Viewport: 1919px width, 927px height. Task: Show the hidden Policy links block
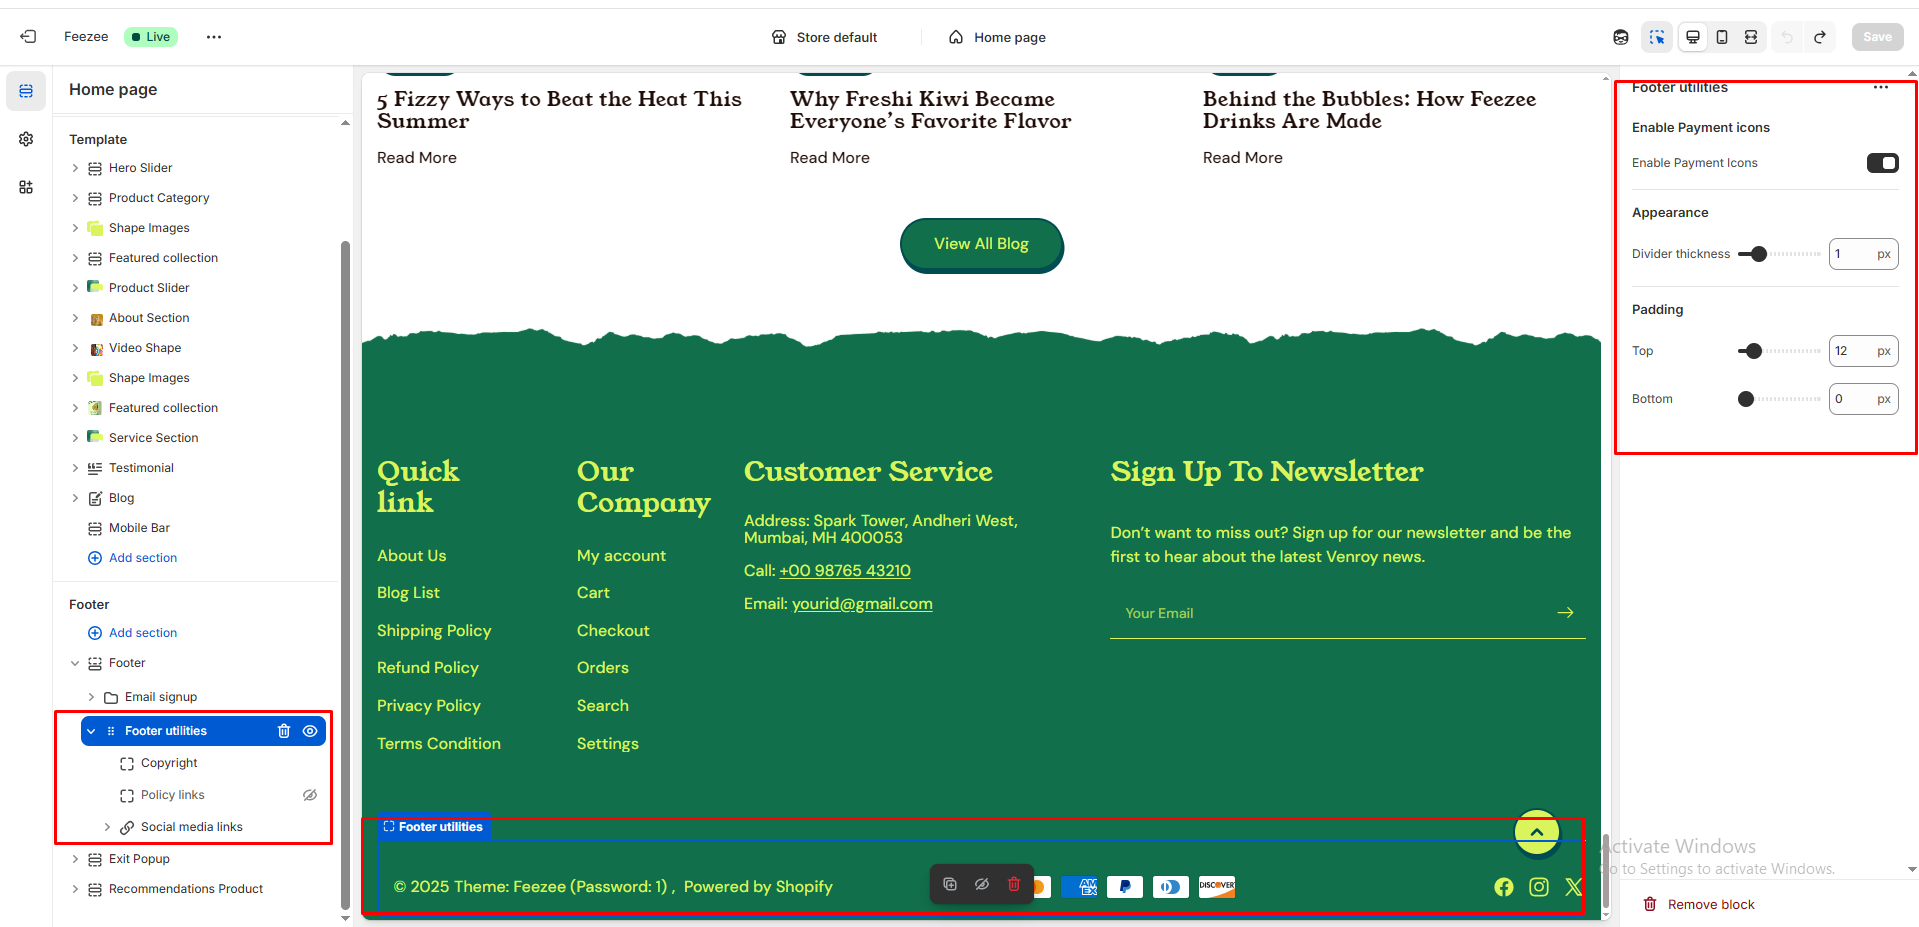pos(310,795)
